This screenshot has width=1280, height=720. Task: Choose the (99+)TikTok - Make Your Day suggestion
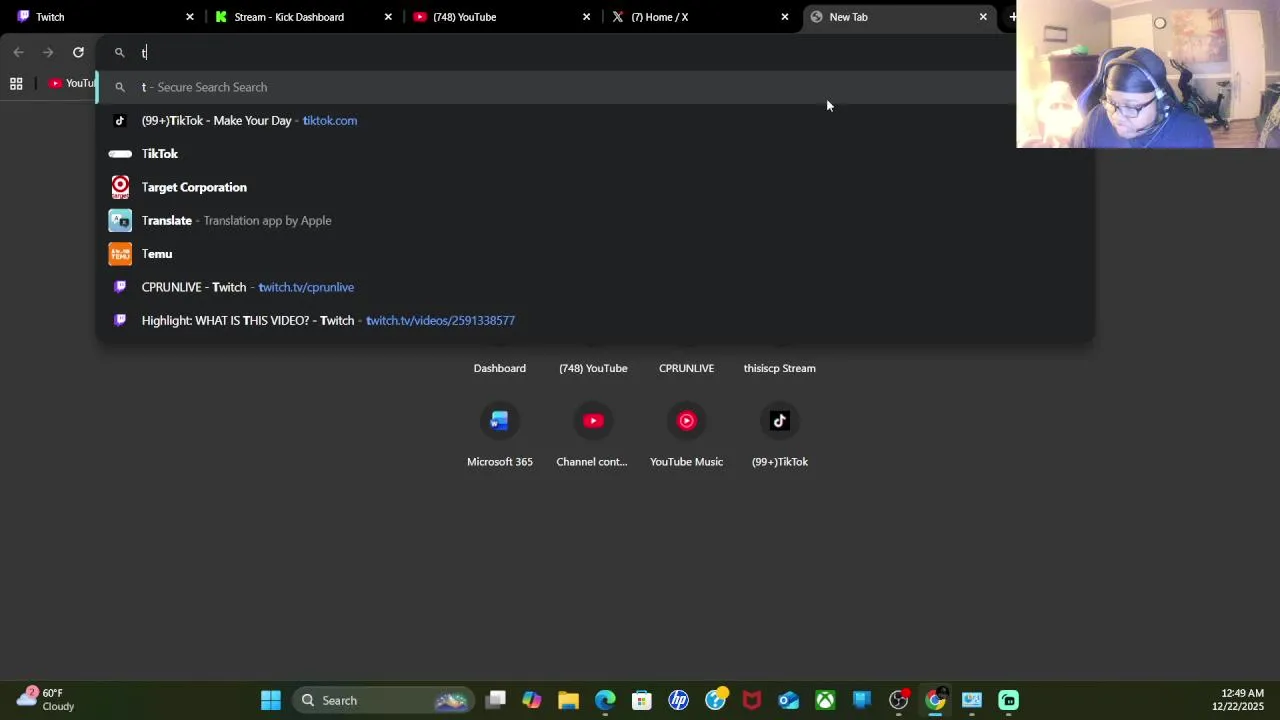point(594,120)
